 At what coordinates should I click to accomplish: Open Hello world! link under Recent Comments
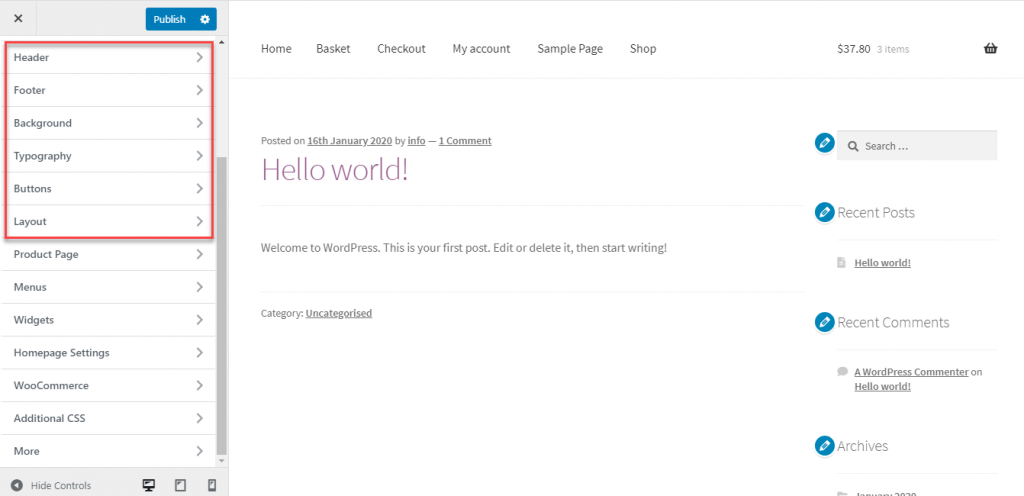tap(882, 386)
